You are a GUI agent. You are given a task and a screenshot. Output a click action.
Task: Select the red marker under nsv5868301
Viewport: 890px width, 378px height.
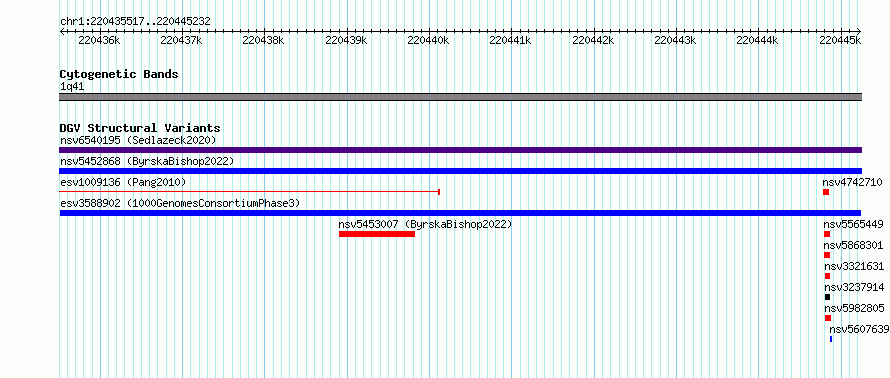click(x=827, y=255)
